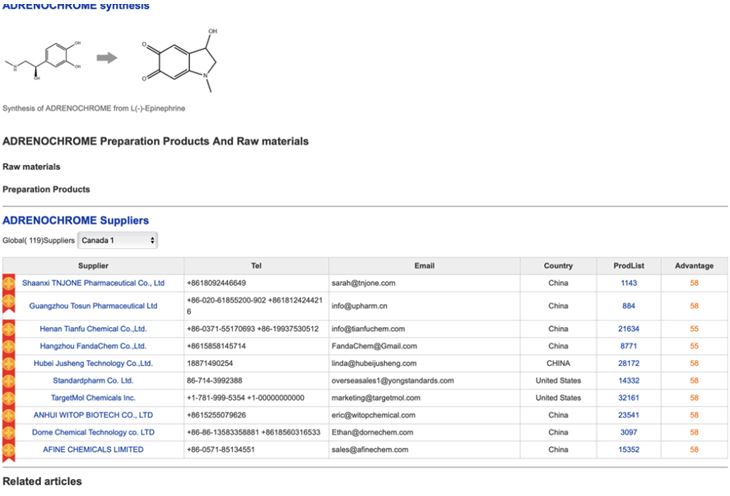Click phone number +8615255079626
The width and height of the screenshot is (730, 496).
click(x=216, y=414)
